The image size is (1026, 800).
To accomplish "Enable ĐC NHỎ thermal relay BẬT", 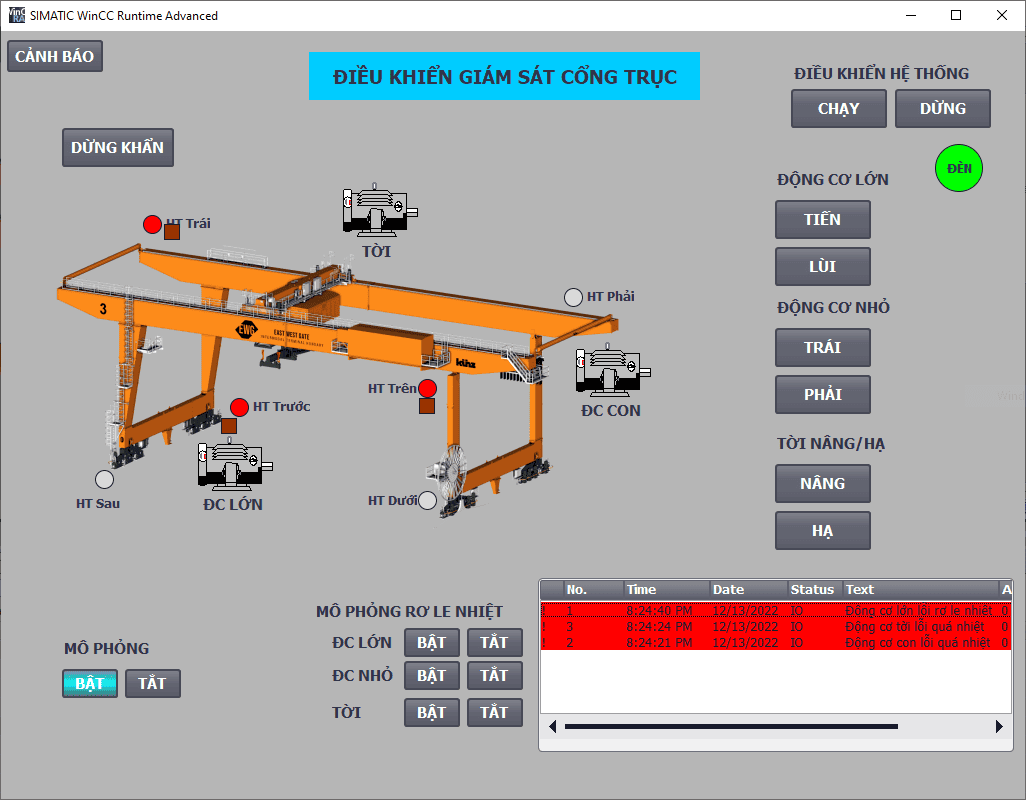I will (432, 676).
